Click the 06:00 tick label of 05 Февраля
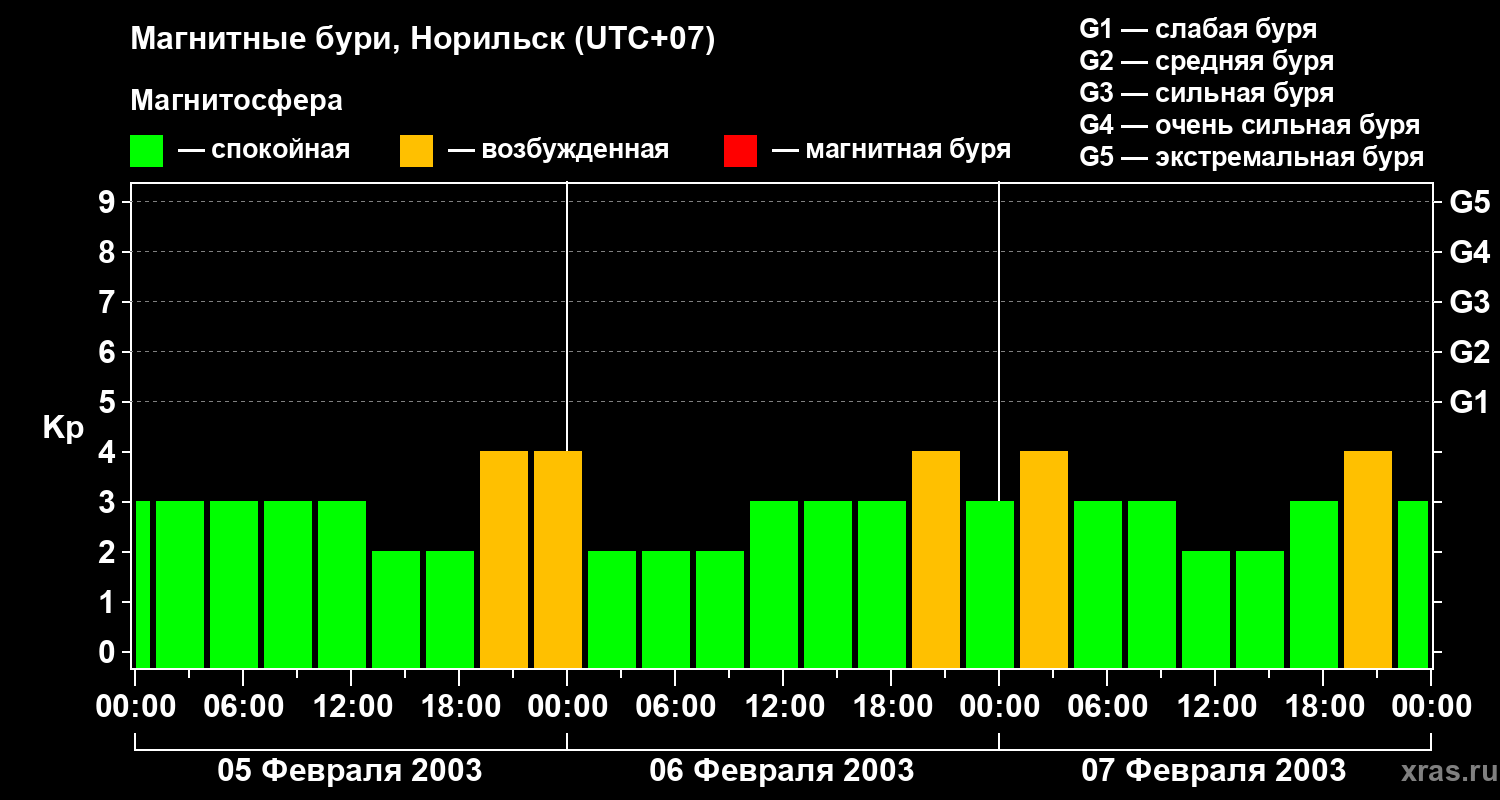Viewport: 1500px width, 800px height. [243, 706]
